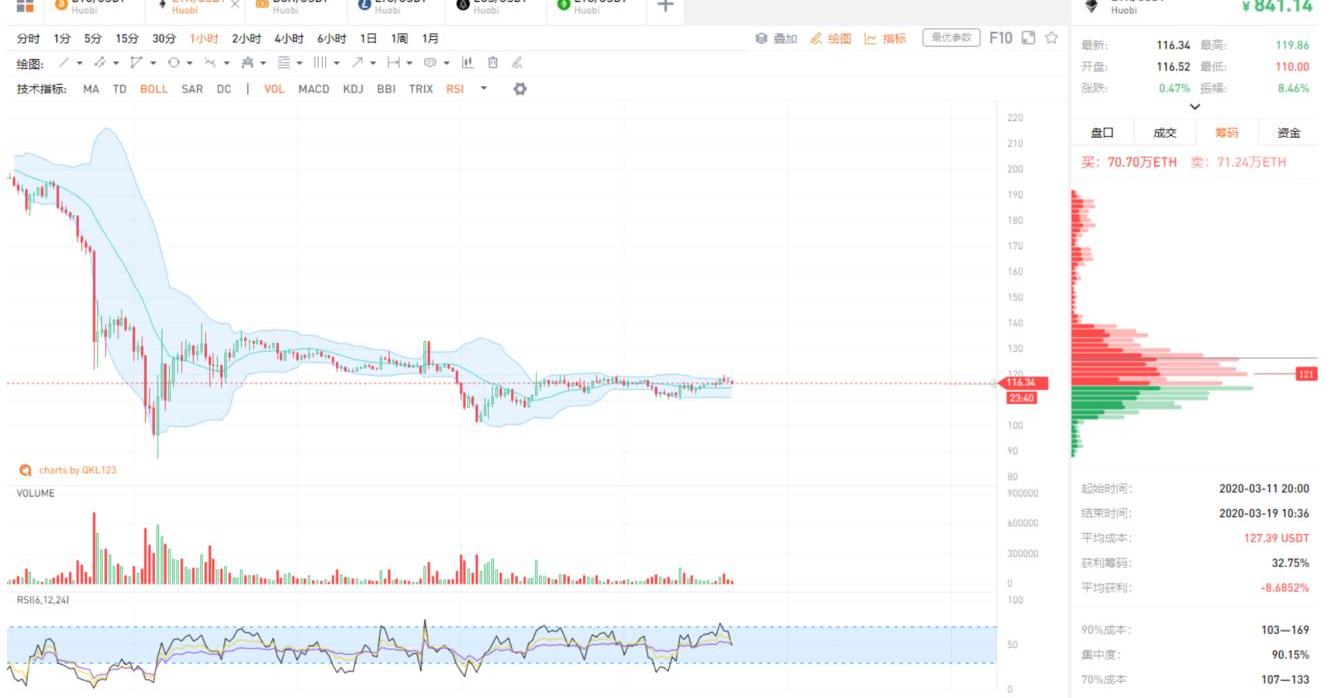Expand the price details chevron
The image size is (1333, 698).
click(x=1194, y=107)
